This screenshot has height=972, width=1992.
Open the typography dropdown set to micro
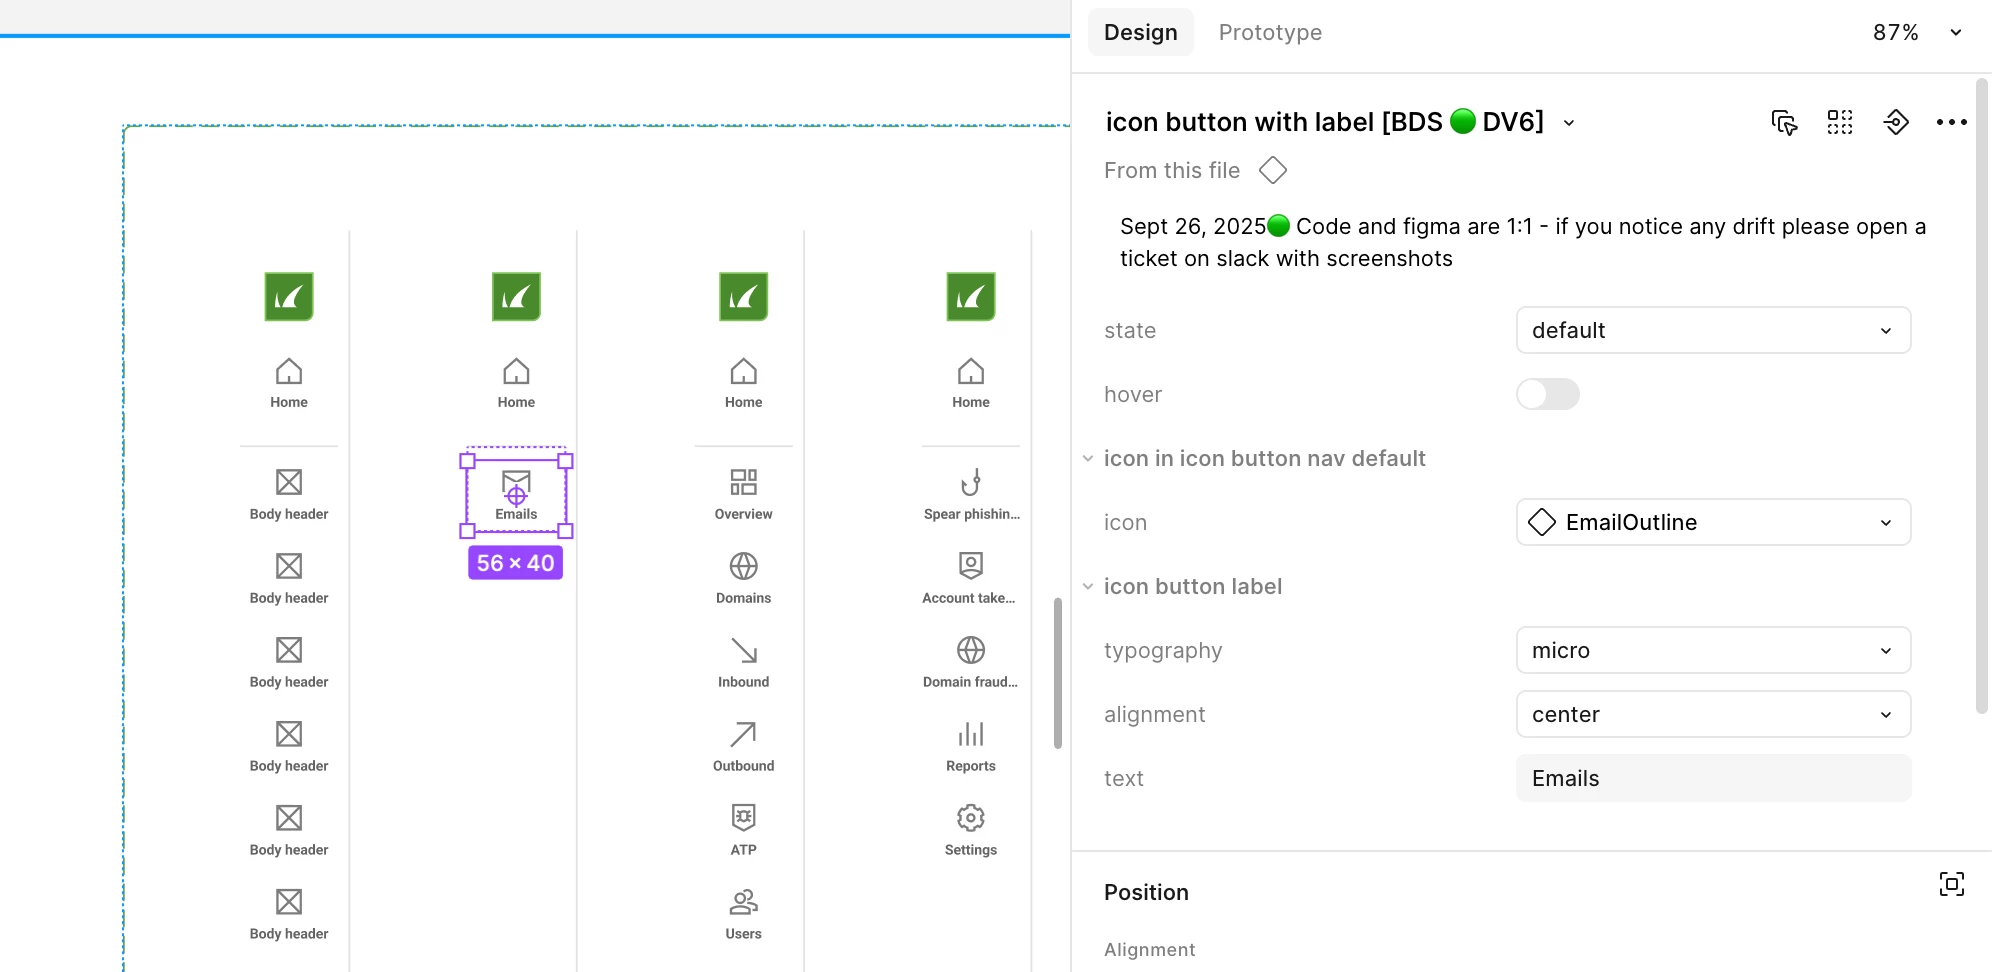[1713, 650]
